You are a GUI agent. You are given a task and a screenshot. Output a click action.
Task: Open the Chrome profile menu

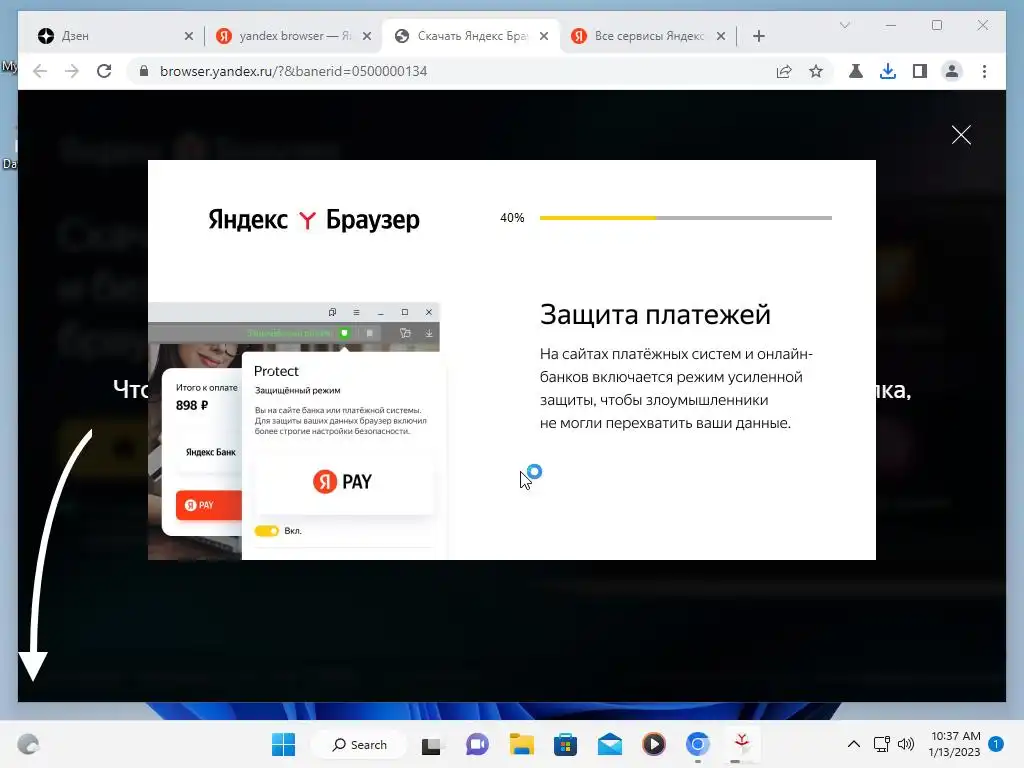tap(952, 71)
